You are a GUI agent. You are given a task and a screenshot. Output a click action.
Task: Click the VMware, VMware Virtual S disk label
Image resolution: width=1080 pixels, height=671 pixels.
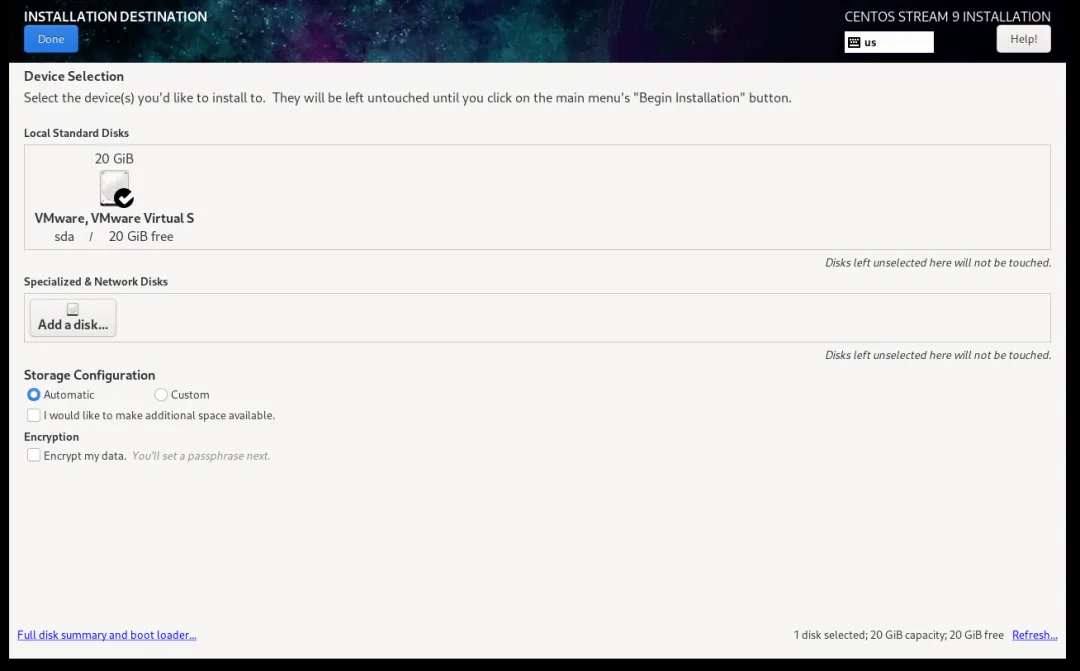click(114, 218)
